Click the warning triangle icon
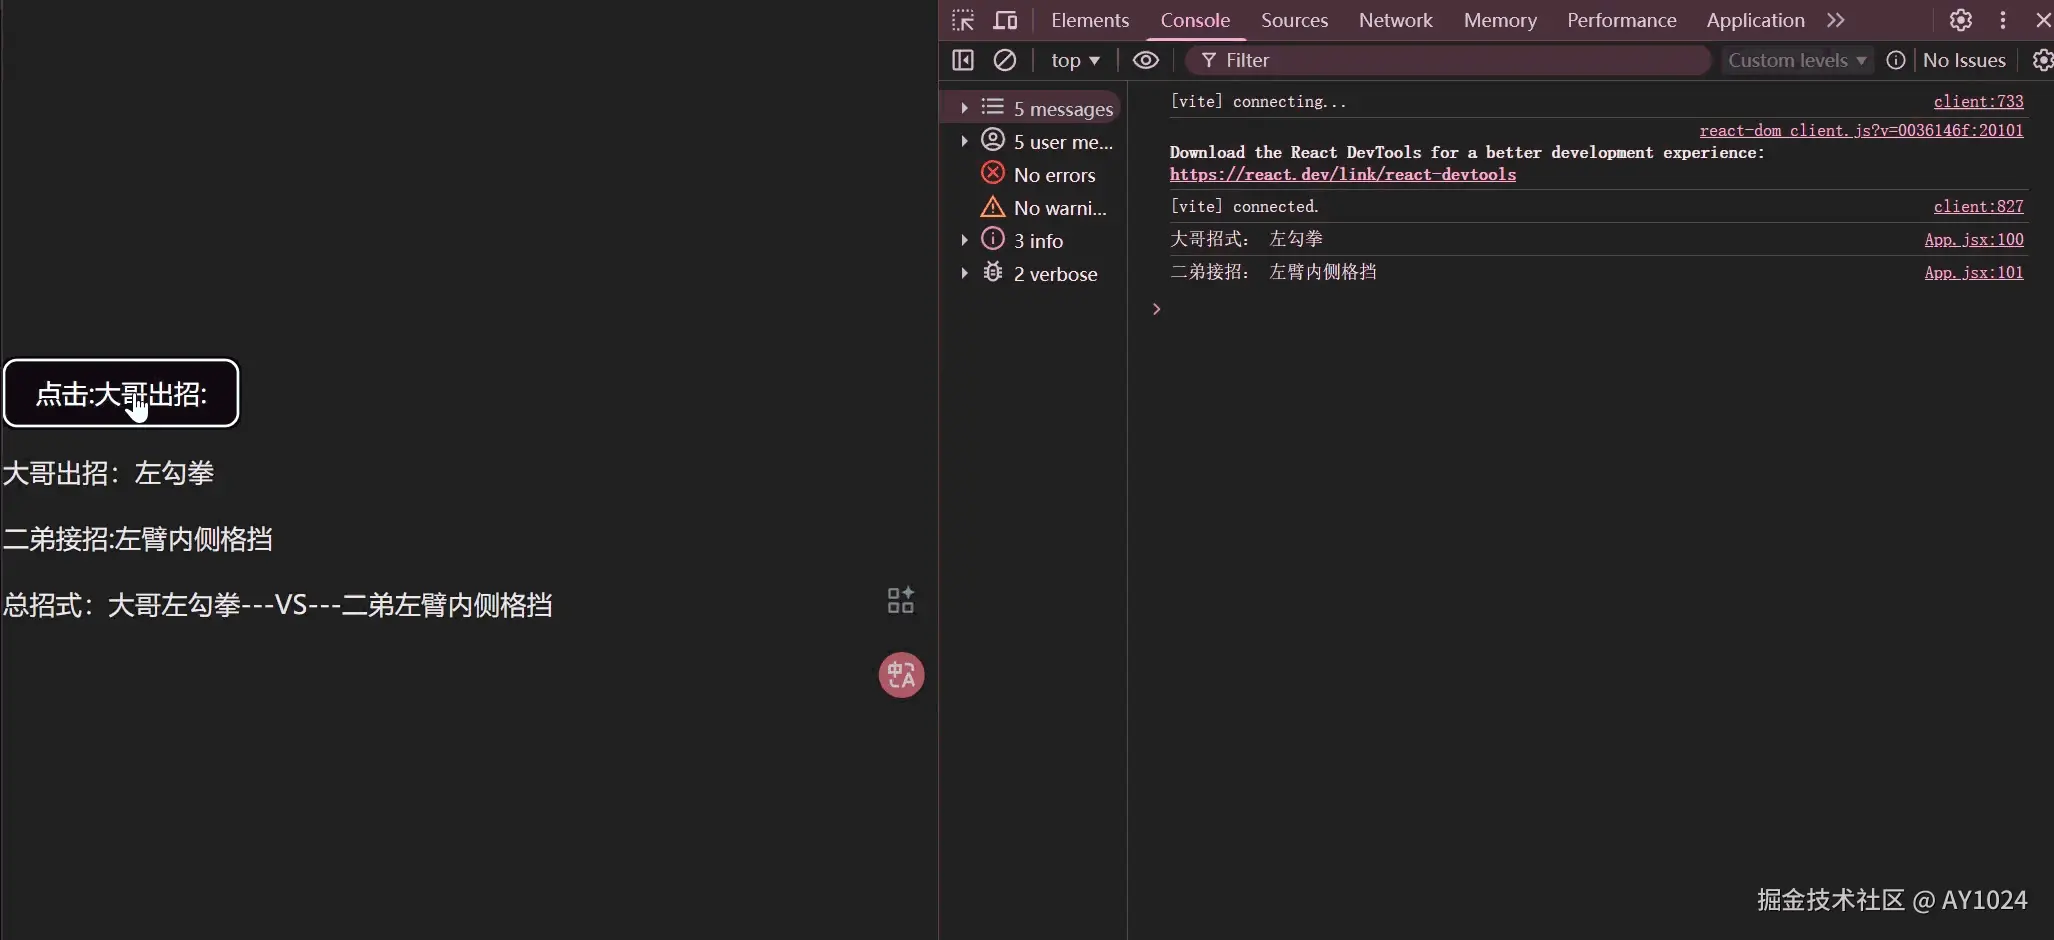 tap(992, 206)
